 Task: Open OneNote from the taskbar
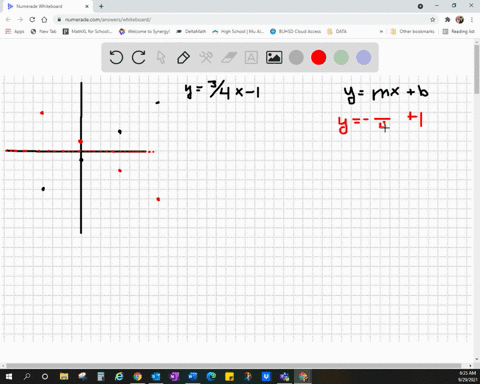[x=174, y=377]
